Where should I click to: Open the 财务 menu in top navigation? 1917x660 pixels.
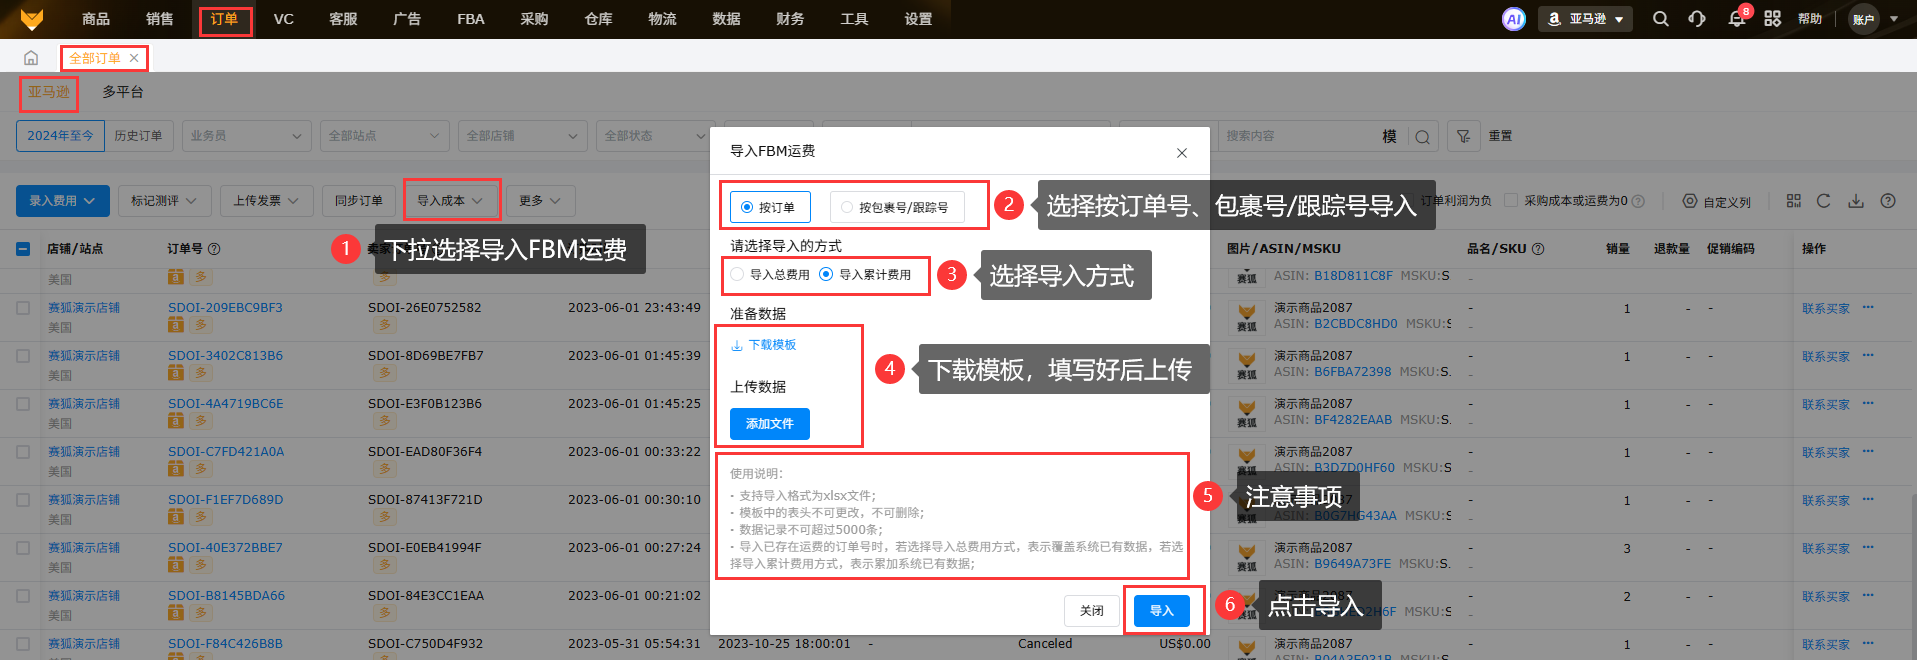pyautogui.click(x=790, y=19)
